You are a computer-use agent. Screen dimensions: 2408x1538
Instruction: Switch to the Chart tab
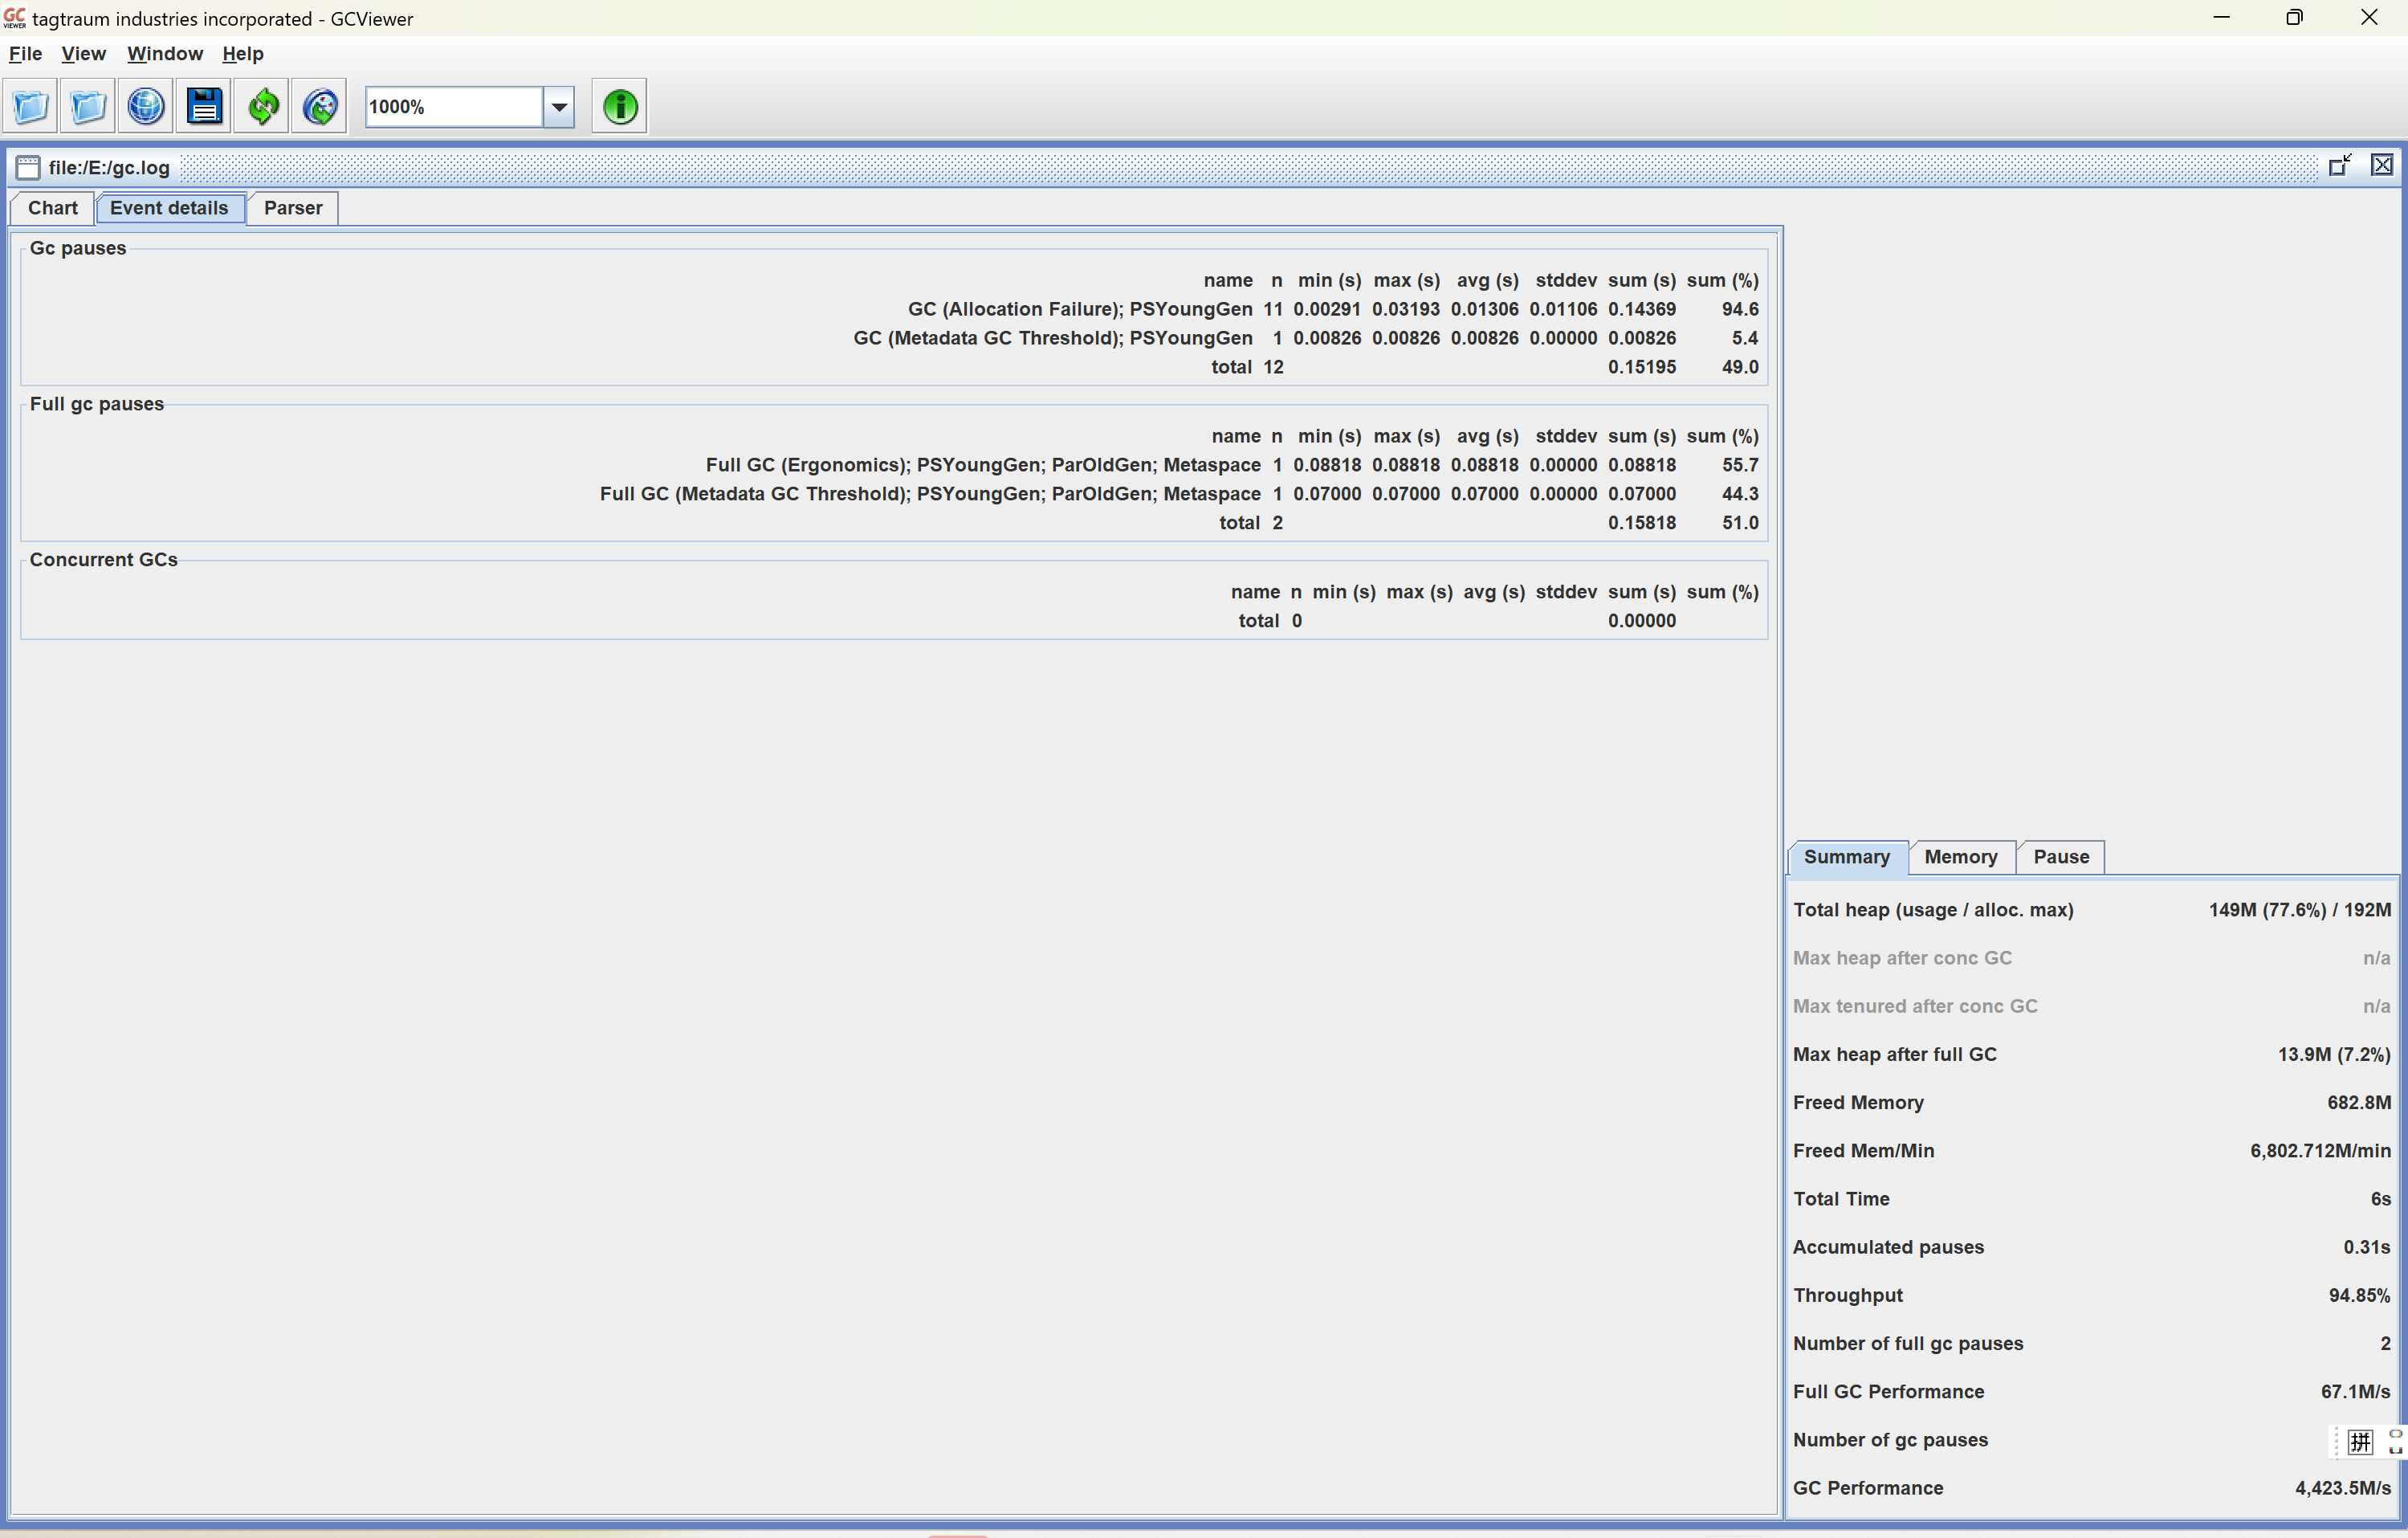(52, 208)
